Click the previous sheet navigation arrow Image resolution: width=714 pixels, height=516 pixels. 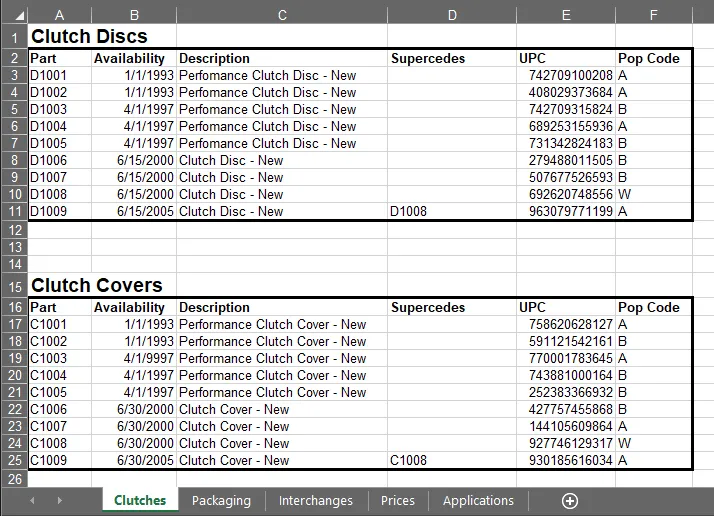pyautogui.click(x=32, y=501)
